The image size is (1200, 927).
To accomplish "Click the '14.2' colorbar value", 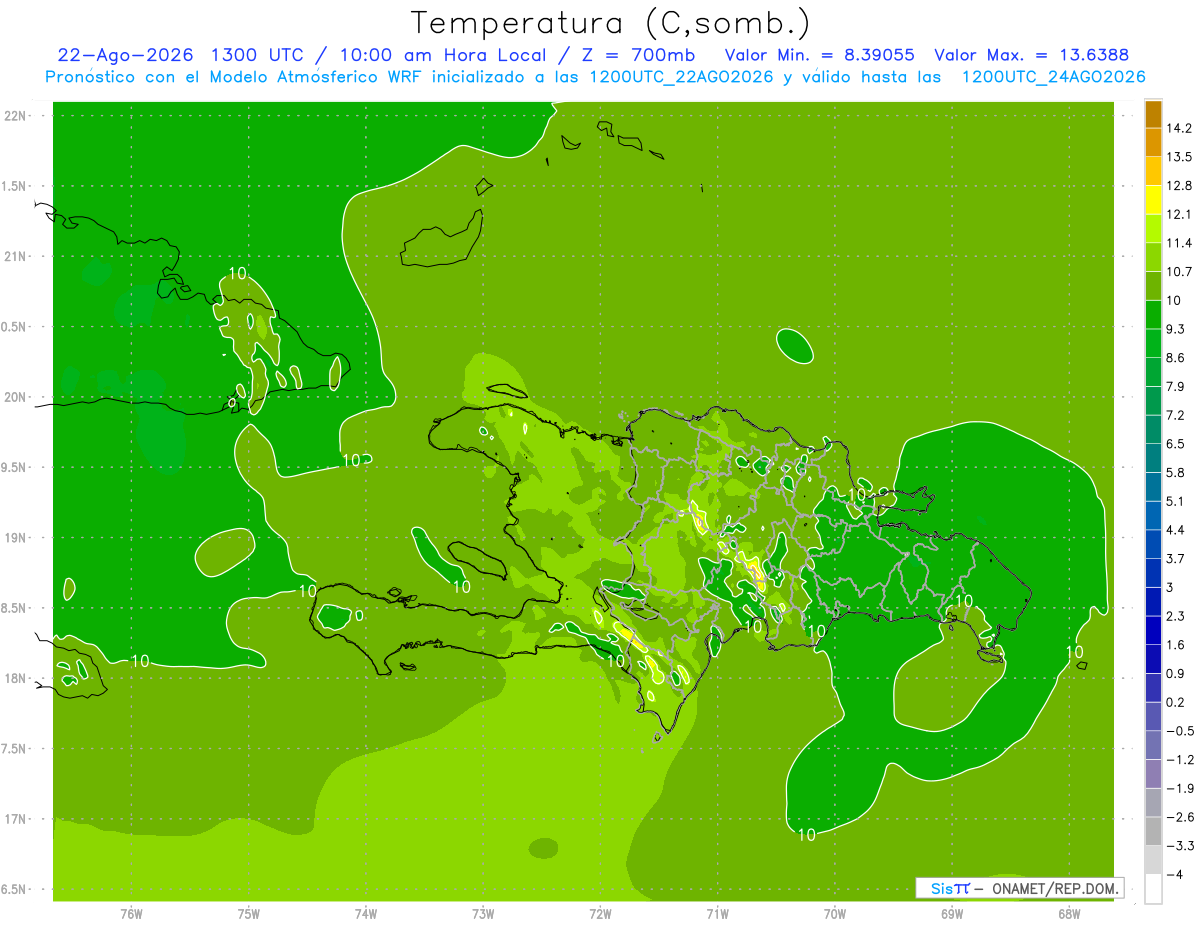I will [1179, 128].
